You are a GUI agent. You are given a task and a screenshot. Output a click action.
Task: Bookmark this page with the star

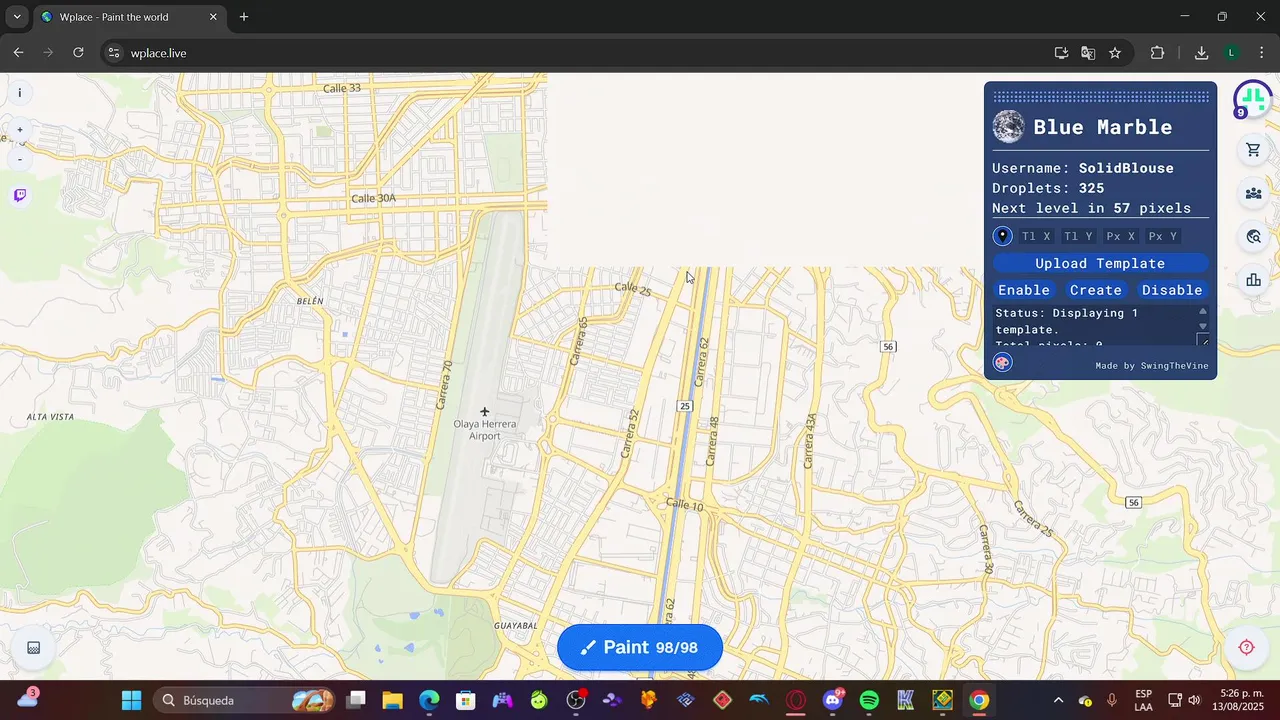point(1115,53)
